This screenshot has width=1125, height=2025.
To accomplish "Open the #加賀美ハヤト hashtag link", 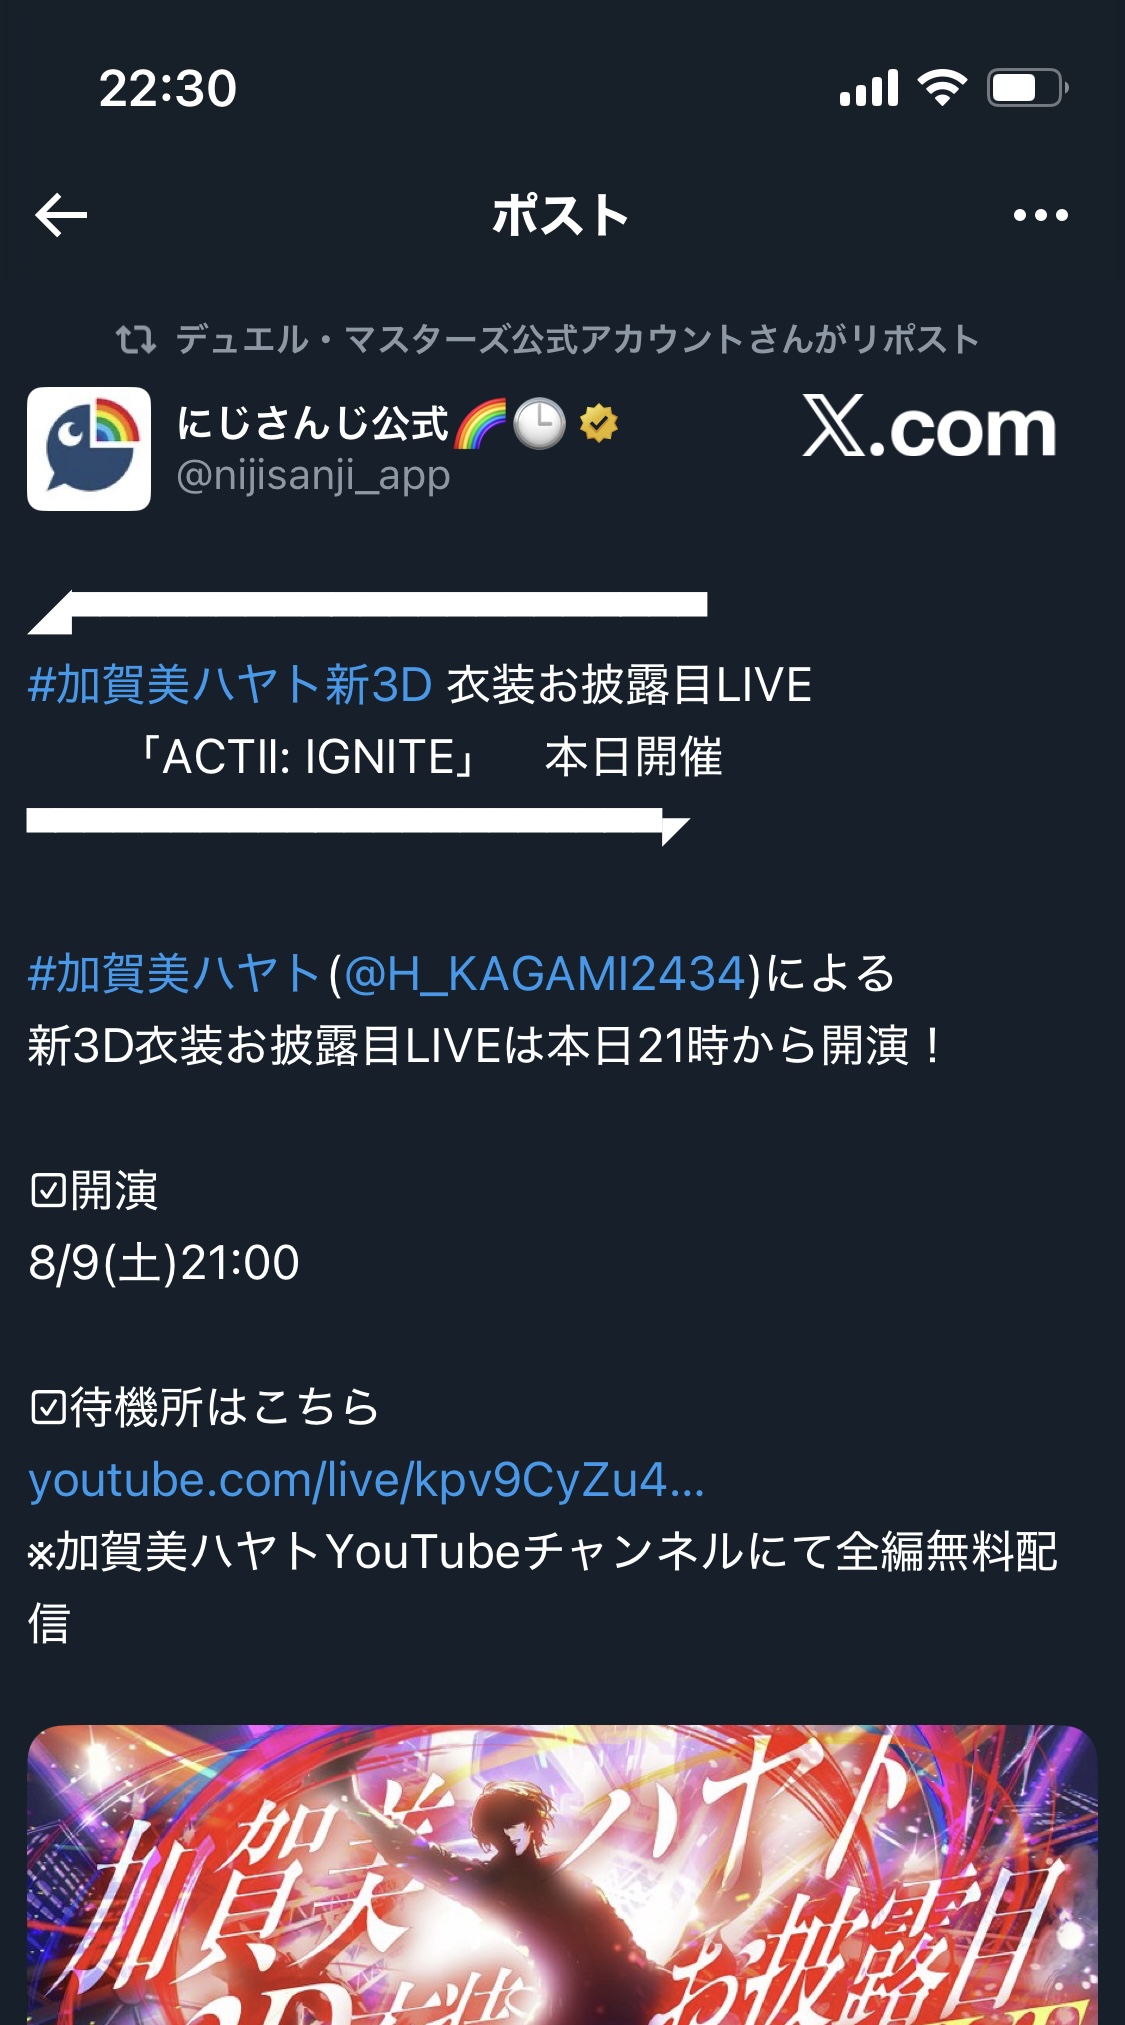I will pyautogui.click(x=174, y=974).
